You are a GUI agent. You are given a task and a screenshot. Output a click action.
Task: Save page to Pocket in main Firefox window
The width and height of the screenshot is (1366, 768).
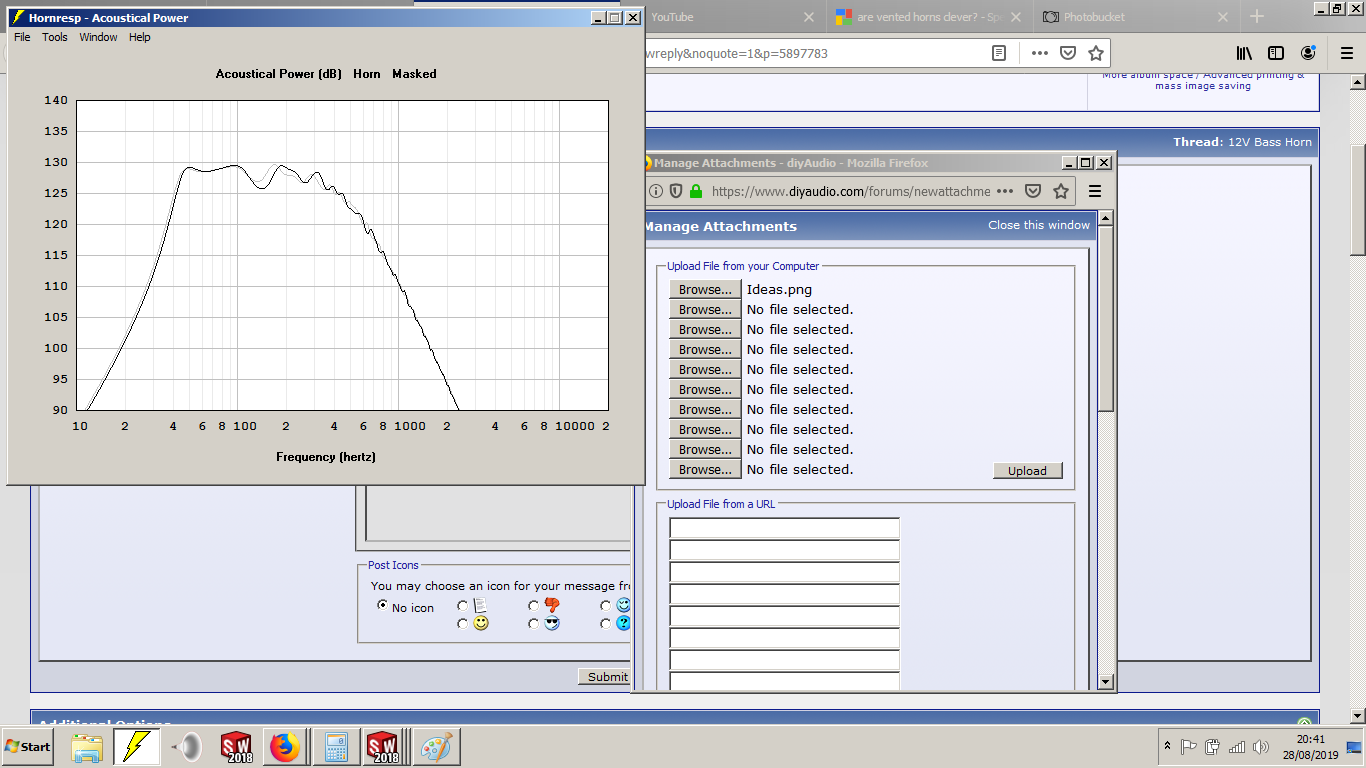(1067, 53)
